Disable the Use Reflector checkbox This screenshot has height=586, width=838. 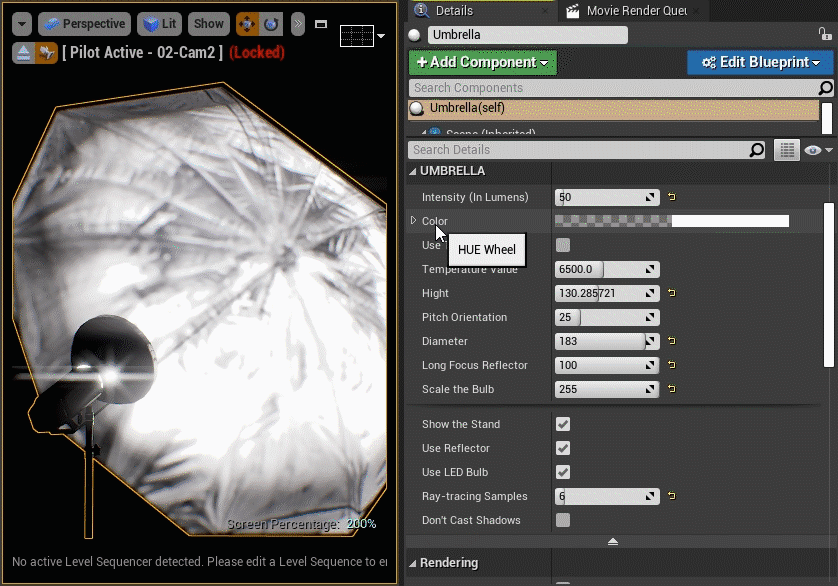point(563,448)
